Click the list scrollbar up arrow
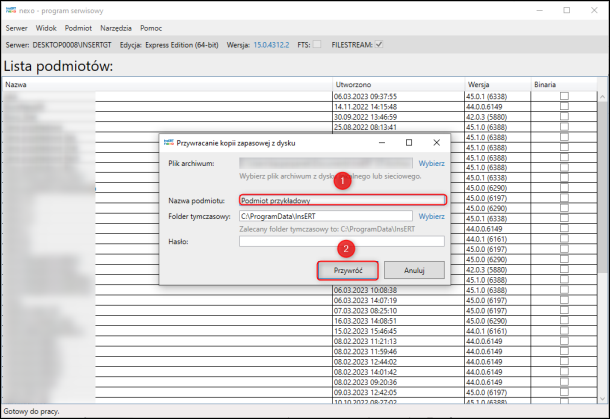The image size is (610, 419). click(603, 96)
